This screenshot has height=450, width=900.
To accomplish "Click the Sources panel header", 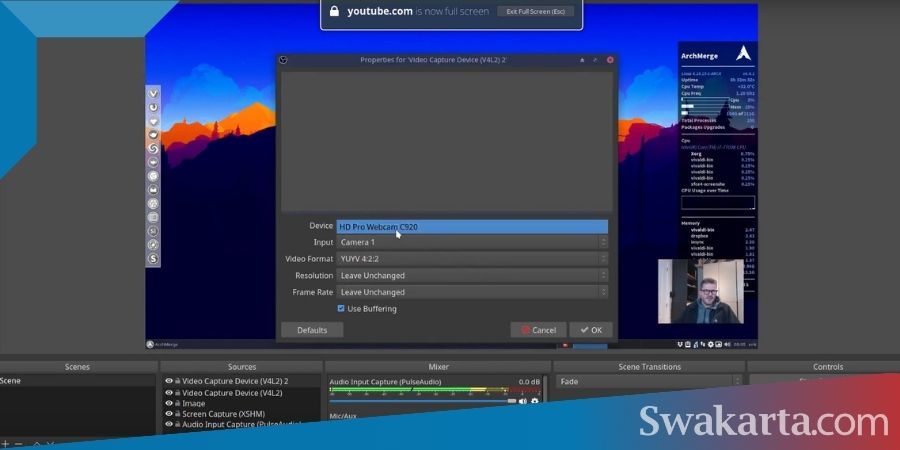I will [x=242, y=367].
